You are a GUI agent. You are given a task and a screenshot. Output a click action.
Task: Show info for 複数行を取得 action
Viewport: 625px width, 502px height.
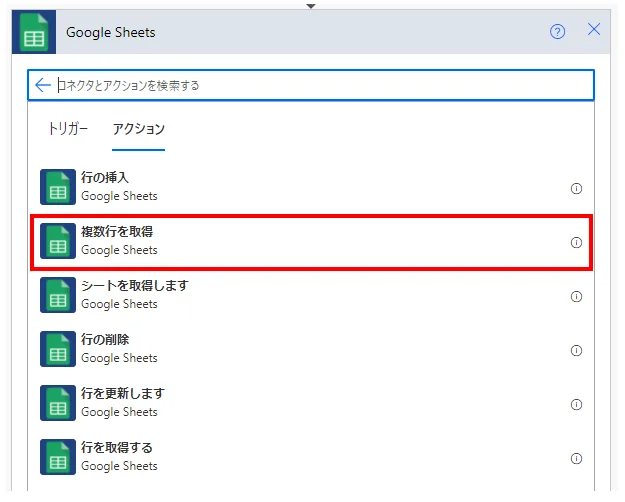click(x=576, y=242)
